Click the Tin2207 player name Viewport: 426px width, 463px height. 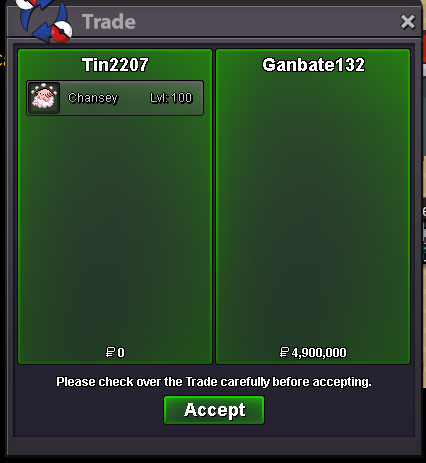click(115, 65)
